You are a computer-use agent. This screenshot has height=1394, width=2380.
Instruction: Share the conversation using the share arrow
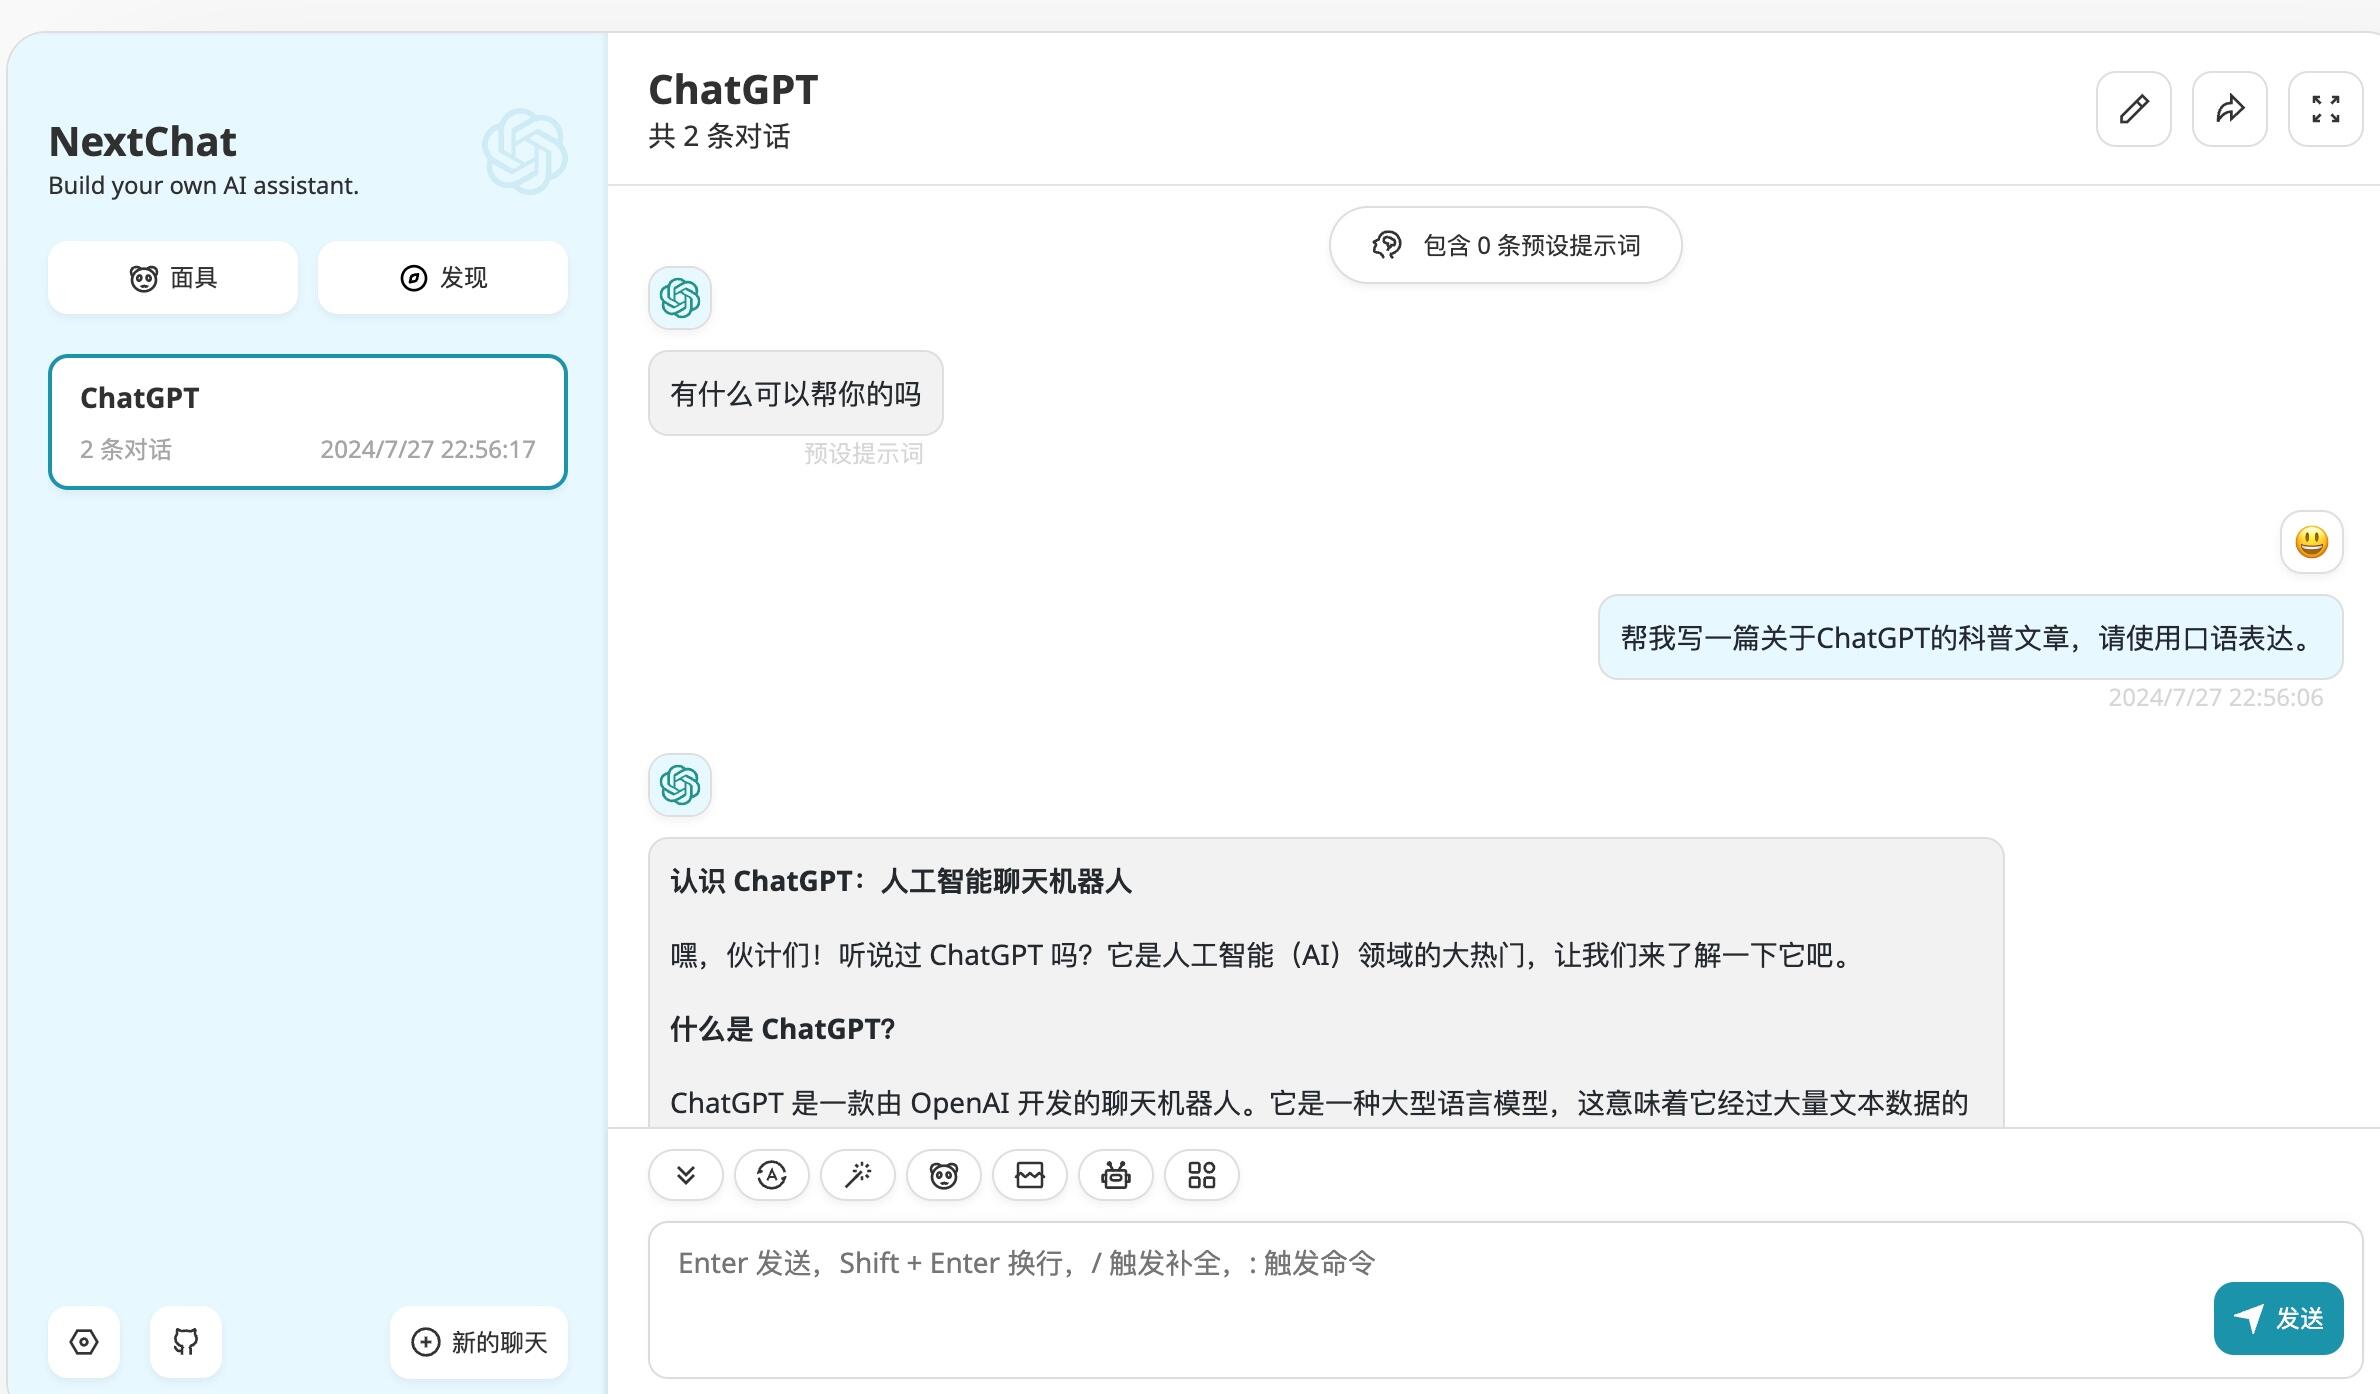click(x=2229, y=108)
